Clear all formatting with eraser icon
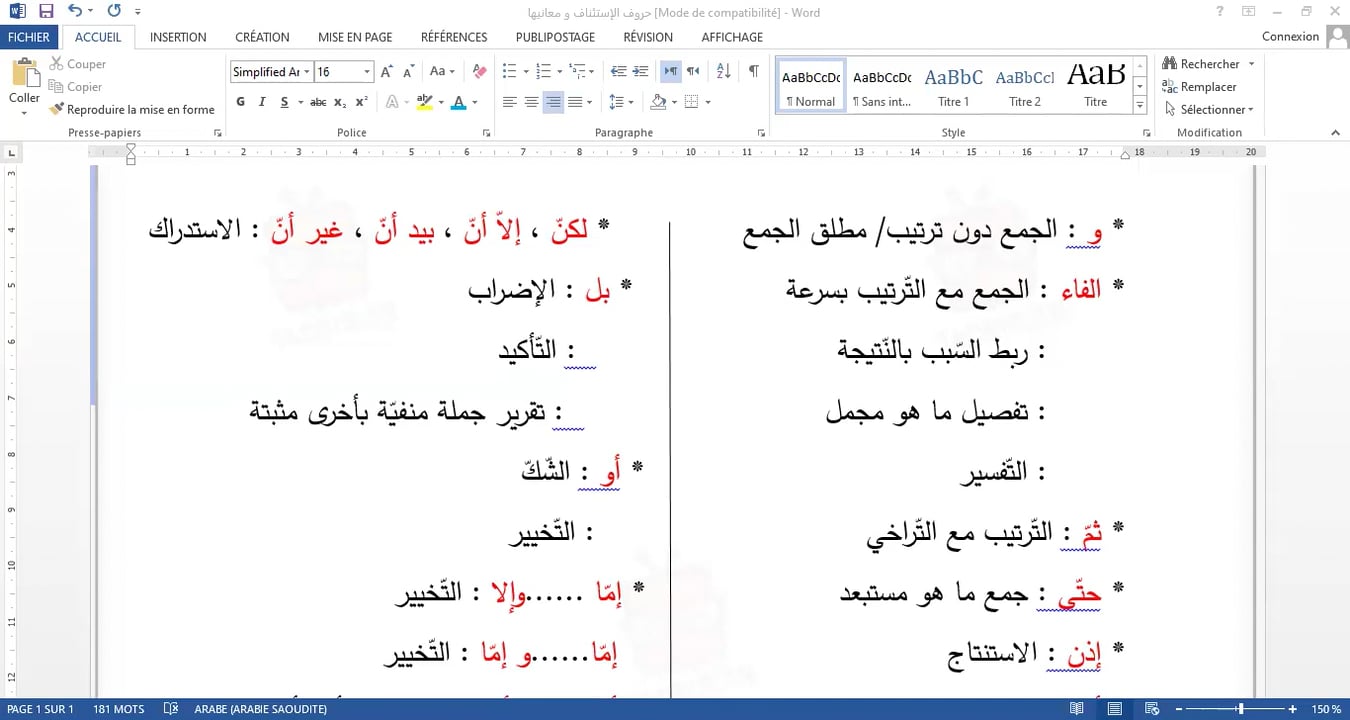The image size is (1350, 720). coord(480,71)
